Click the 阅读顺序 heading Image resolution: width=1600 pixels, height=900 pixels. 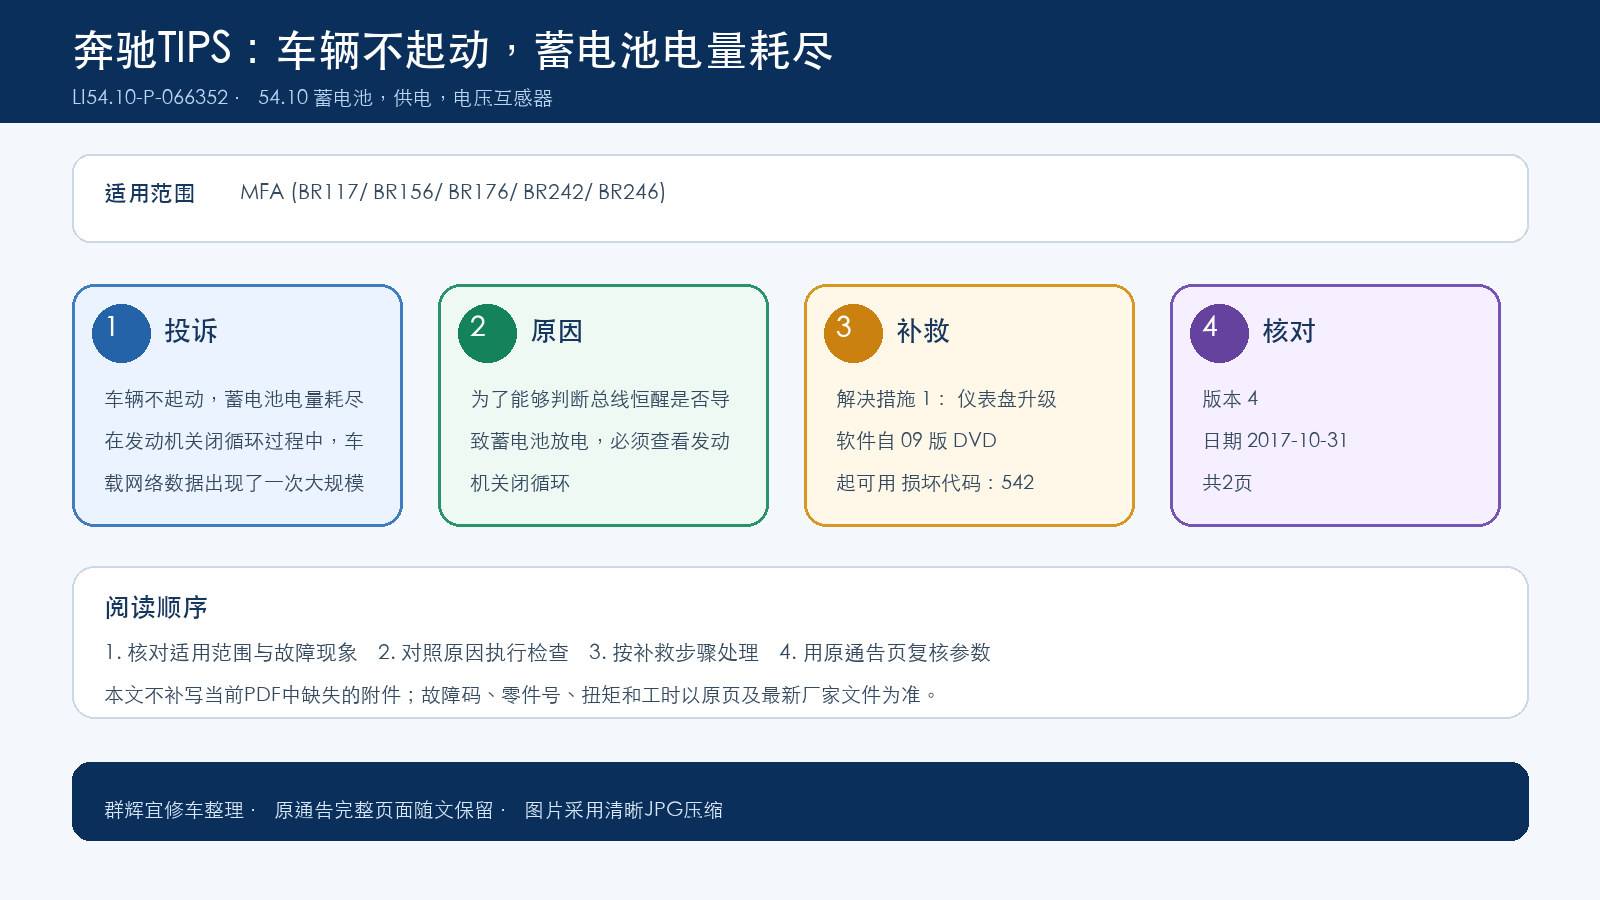click(x=156, y=608)
